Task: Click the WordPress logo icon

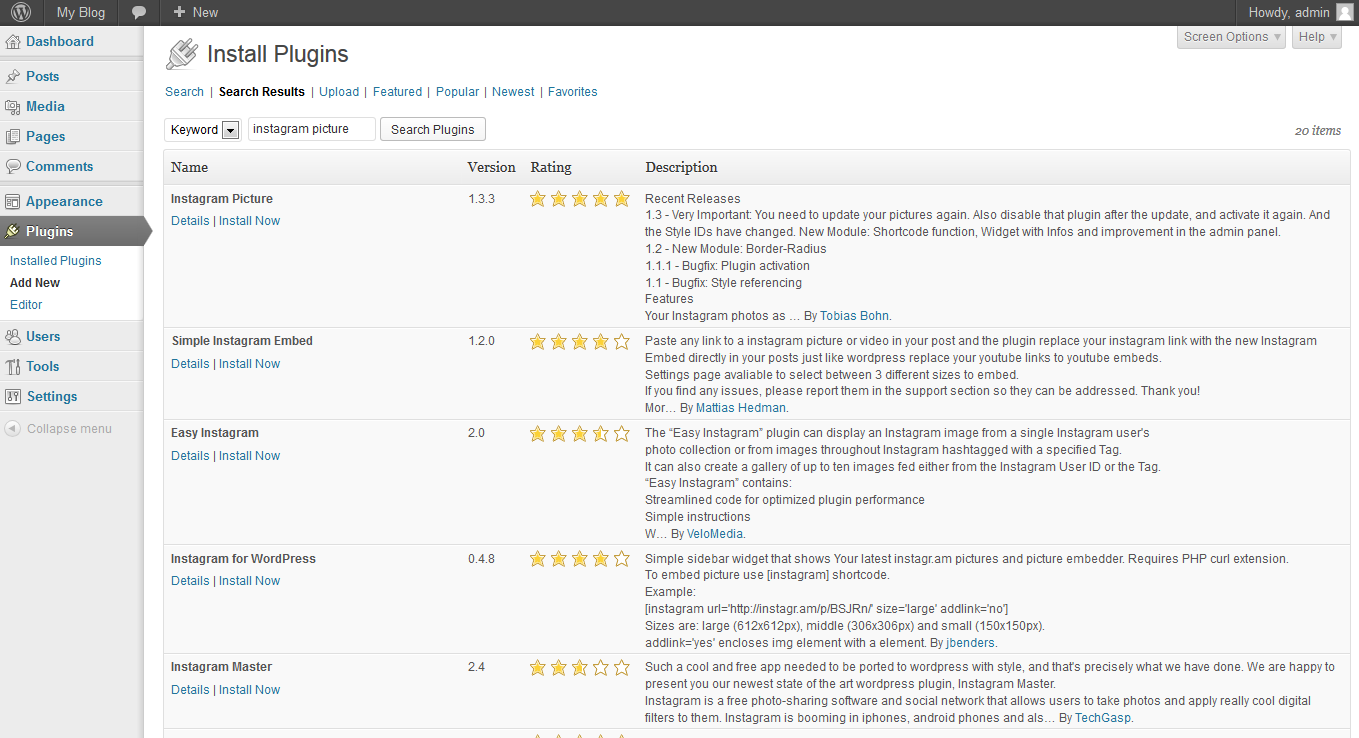Action: click(x=21, y=13)
